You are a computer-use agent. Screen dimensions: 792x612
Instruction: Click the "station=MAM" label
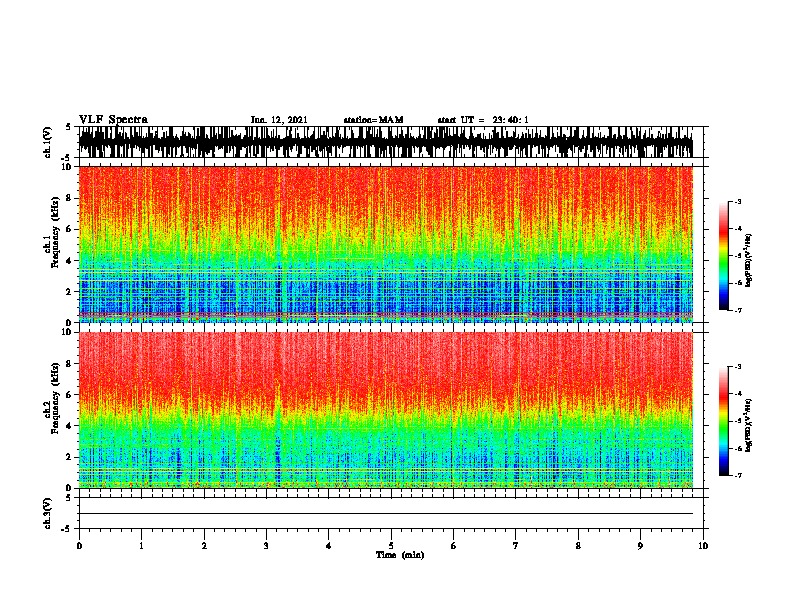click(374, 120)
